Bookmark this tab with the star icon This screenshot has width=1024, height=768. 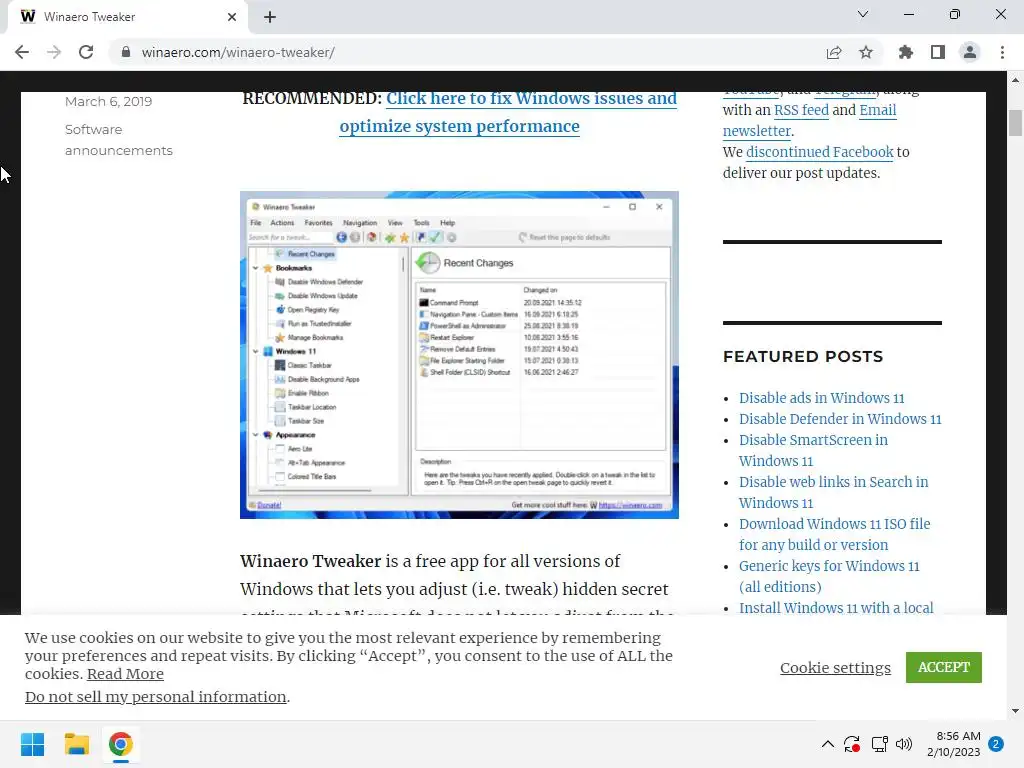(866, 52)
